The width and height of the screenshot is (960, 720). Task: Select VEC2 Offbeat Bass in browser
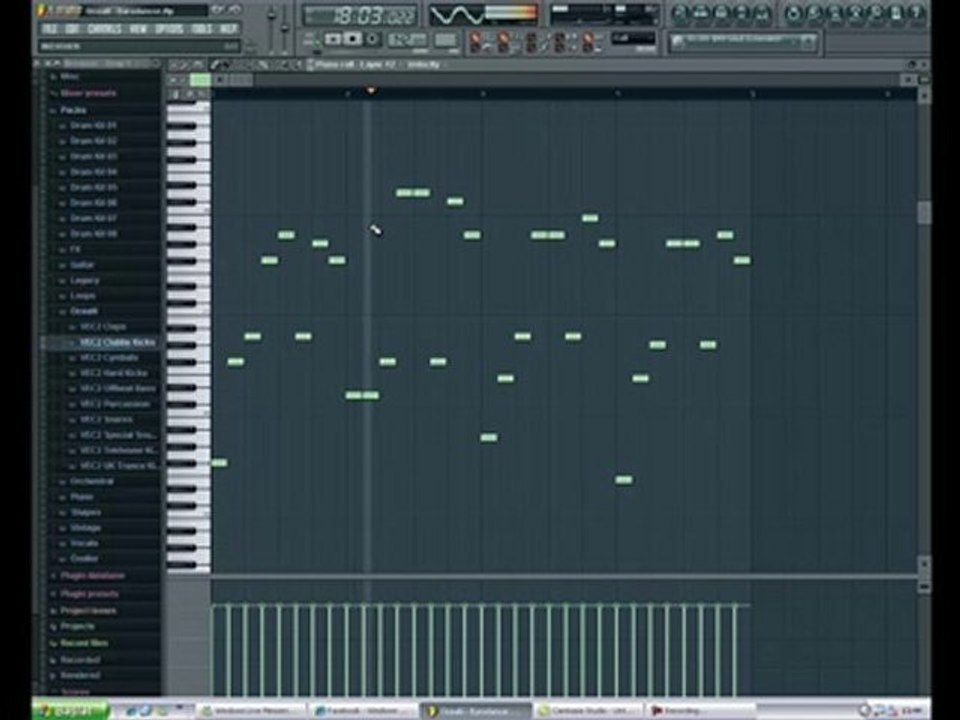(x=117, y=388)
